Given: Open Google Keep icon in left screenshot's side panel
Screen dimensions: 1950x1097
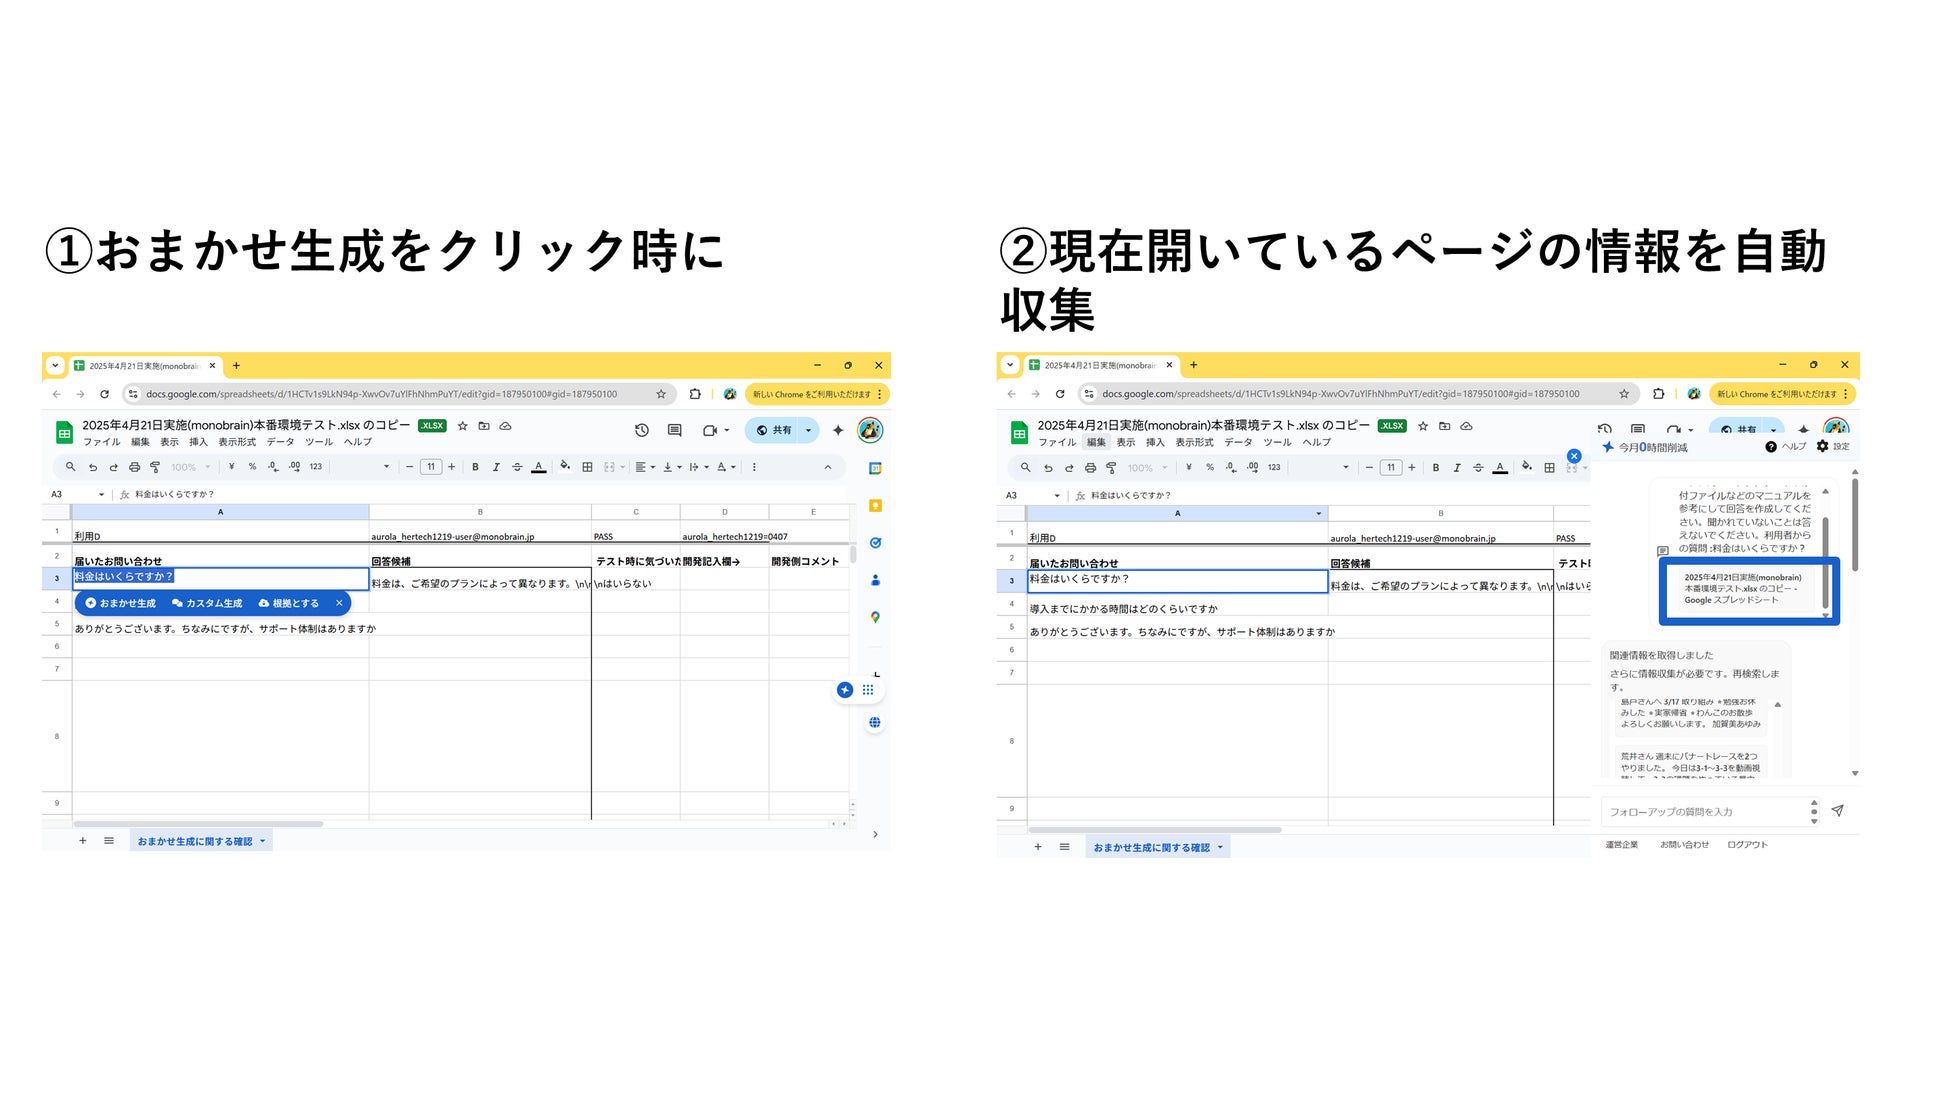Looking at the screenshot, I should [875, 506].
